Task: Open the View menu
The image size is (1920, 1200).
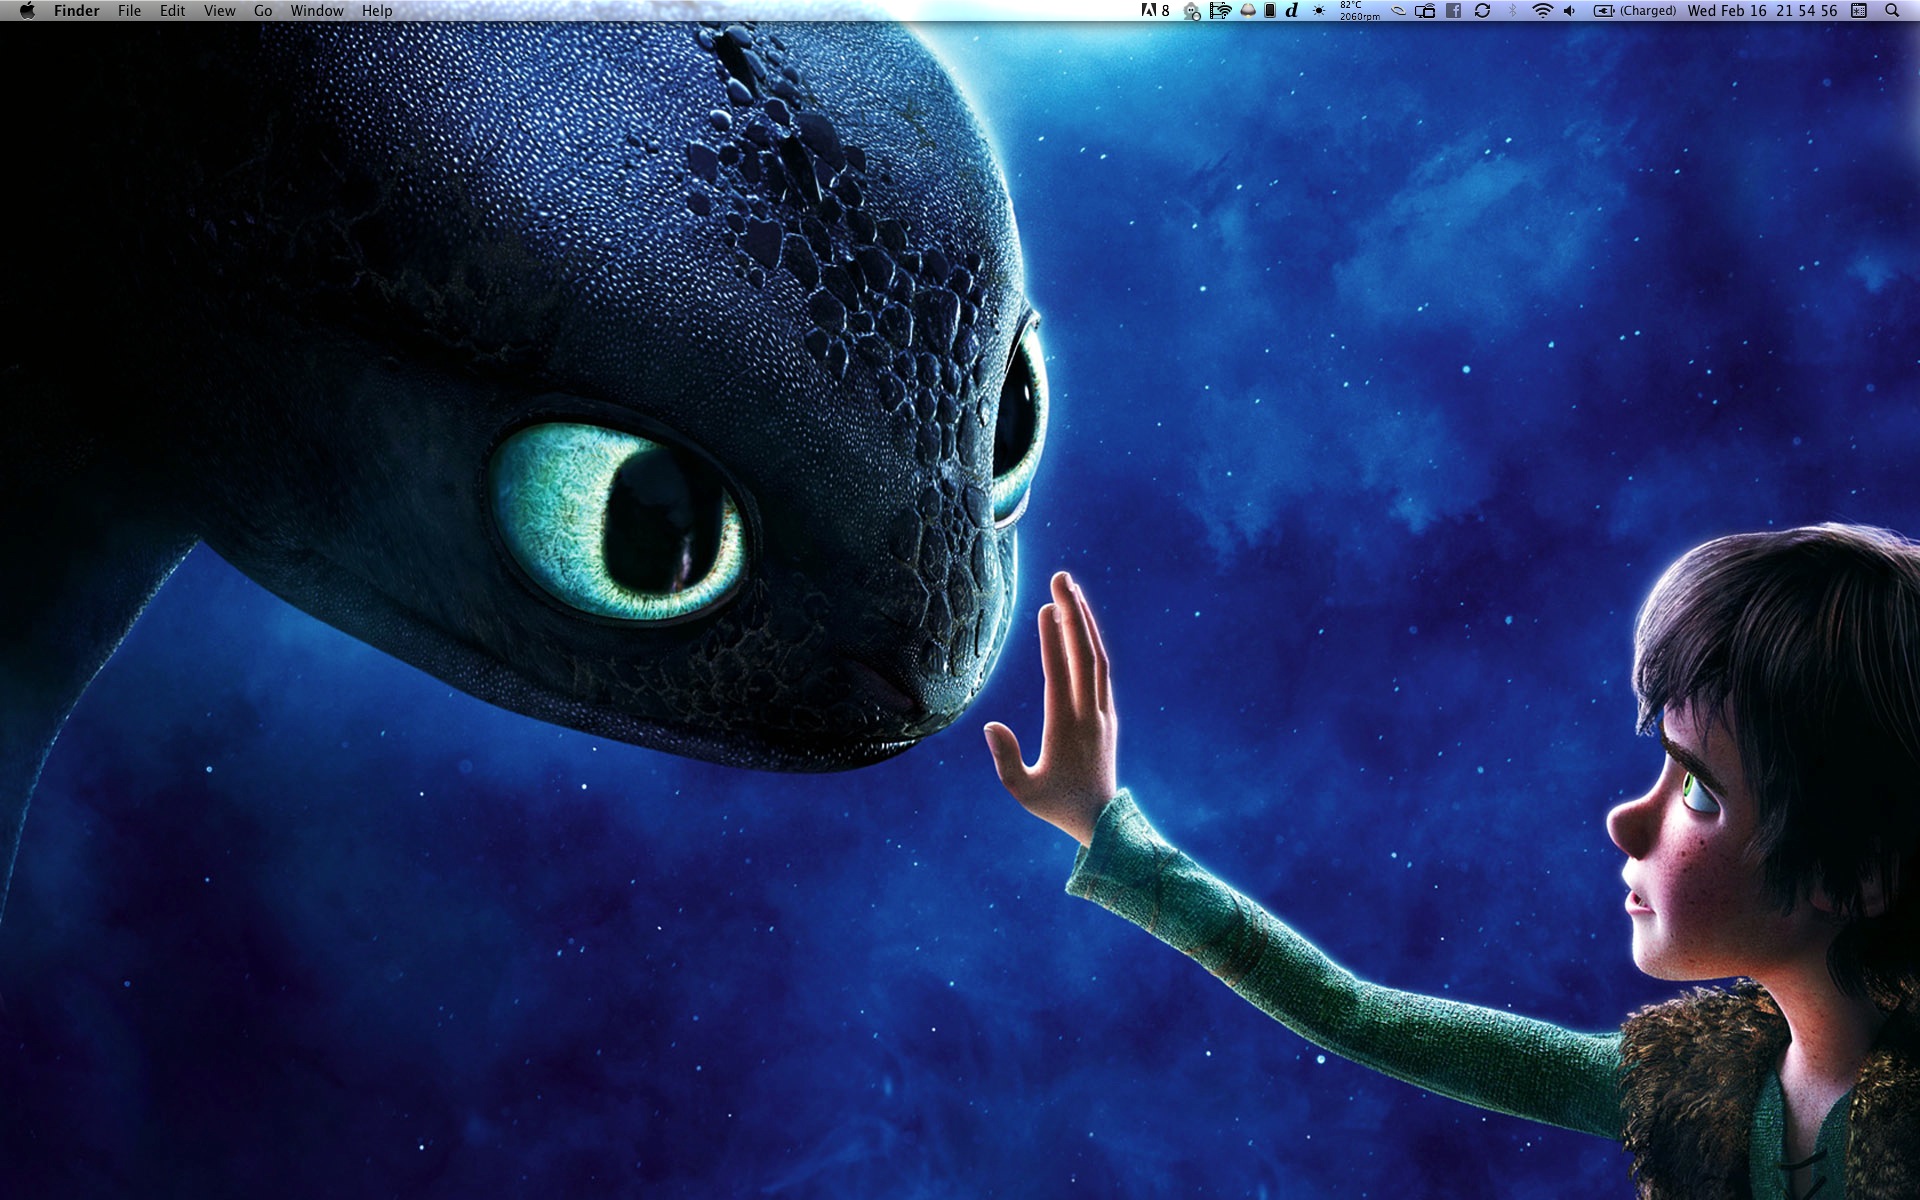Action: pyautogui.click(x=219, y=11)
